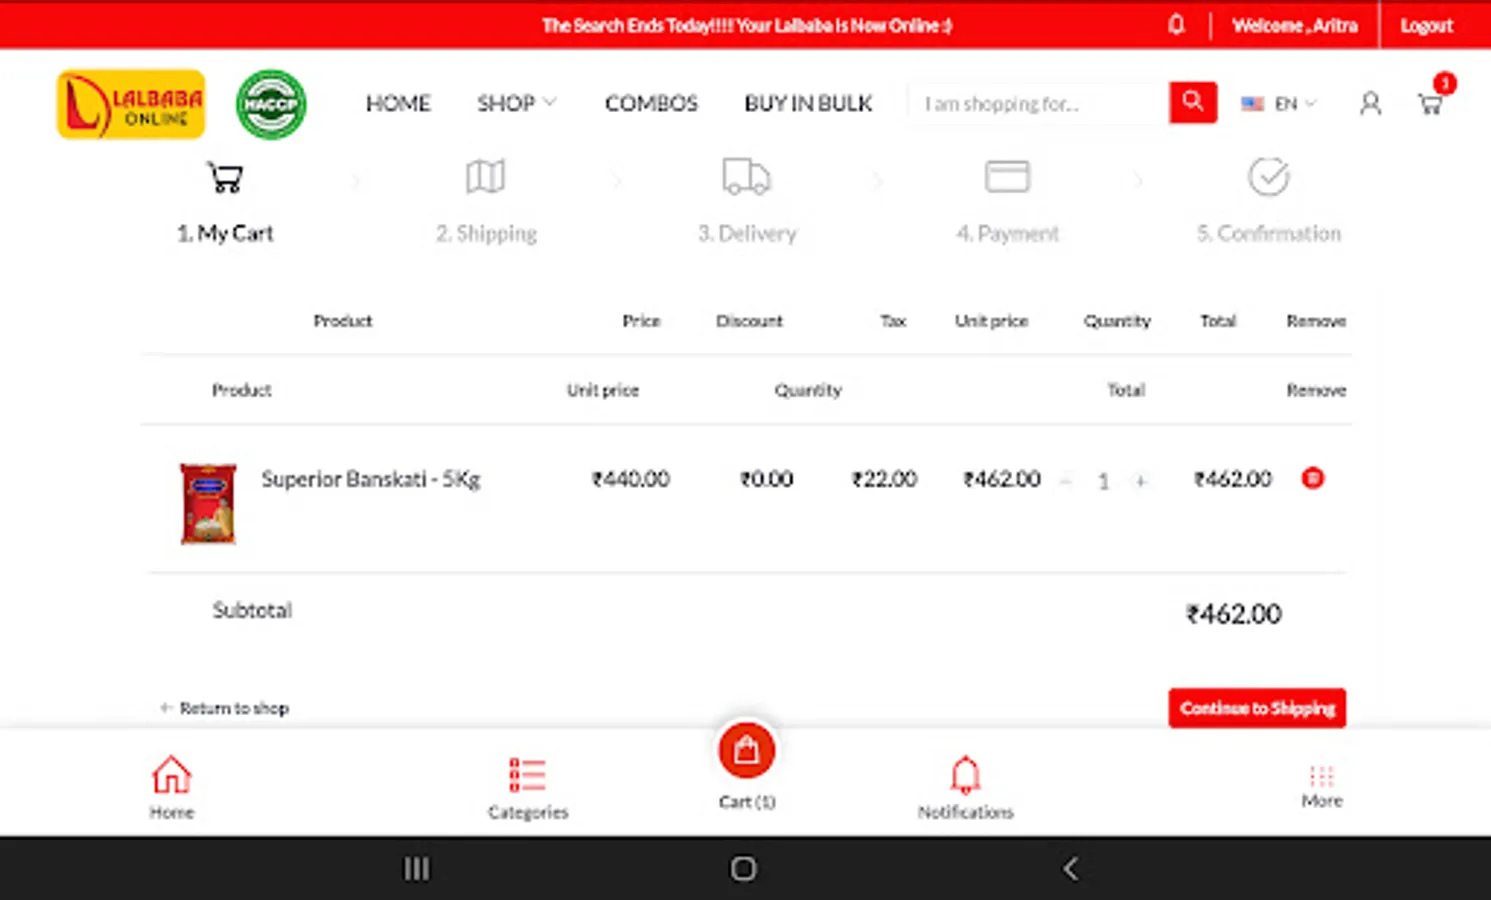
Task: Open the EN language dropdown
Action: click(x=1278, y=103)
